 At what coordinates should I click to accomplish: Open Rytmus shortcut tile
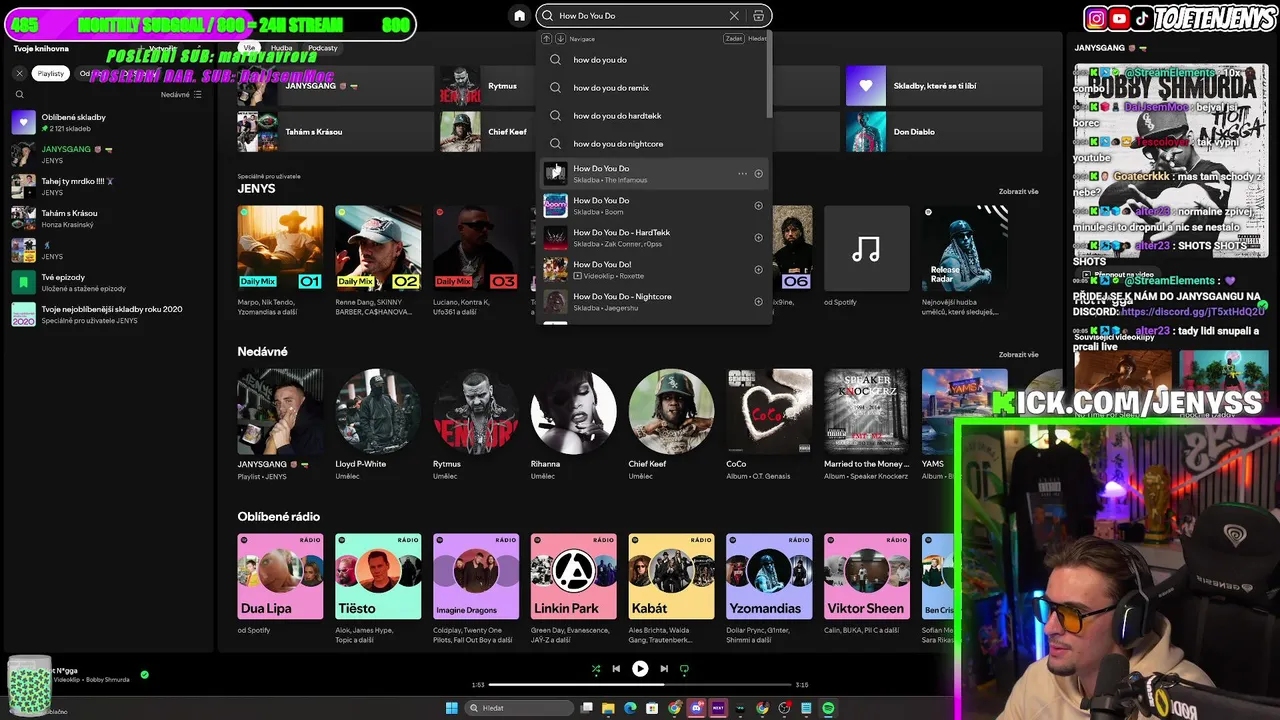(488, 86)
